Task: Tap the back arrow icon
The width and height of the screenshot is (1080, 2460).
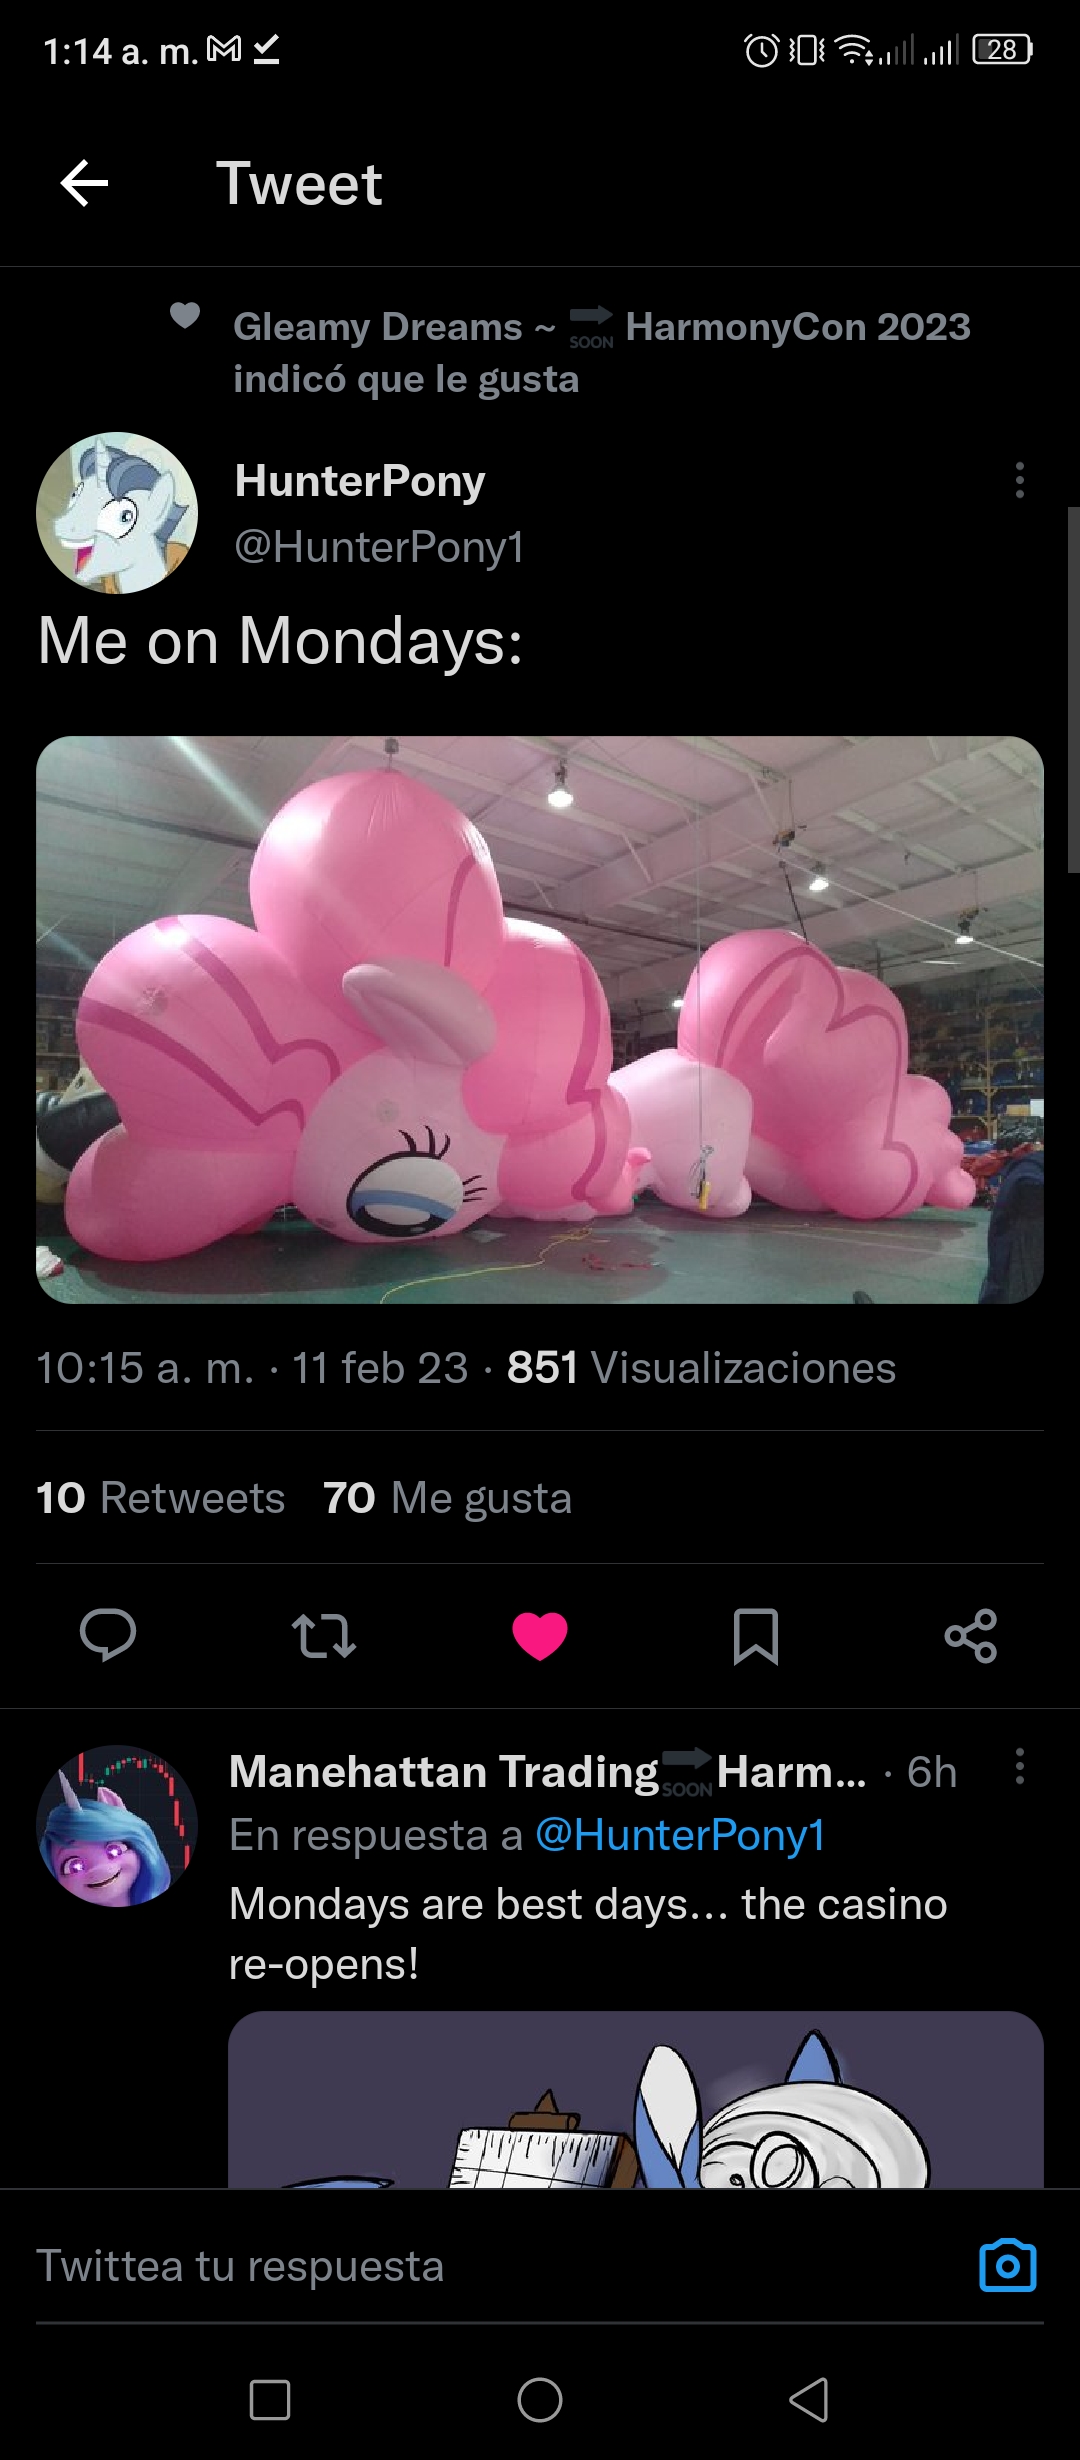Action: coord(84,184)
